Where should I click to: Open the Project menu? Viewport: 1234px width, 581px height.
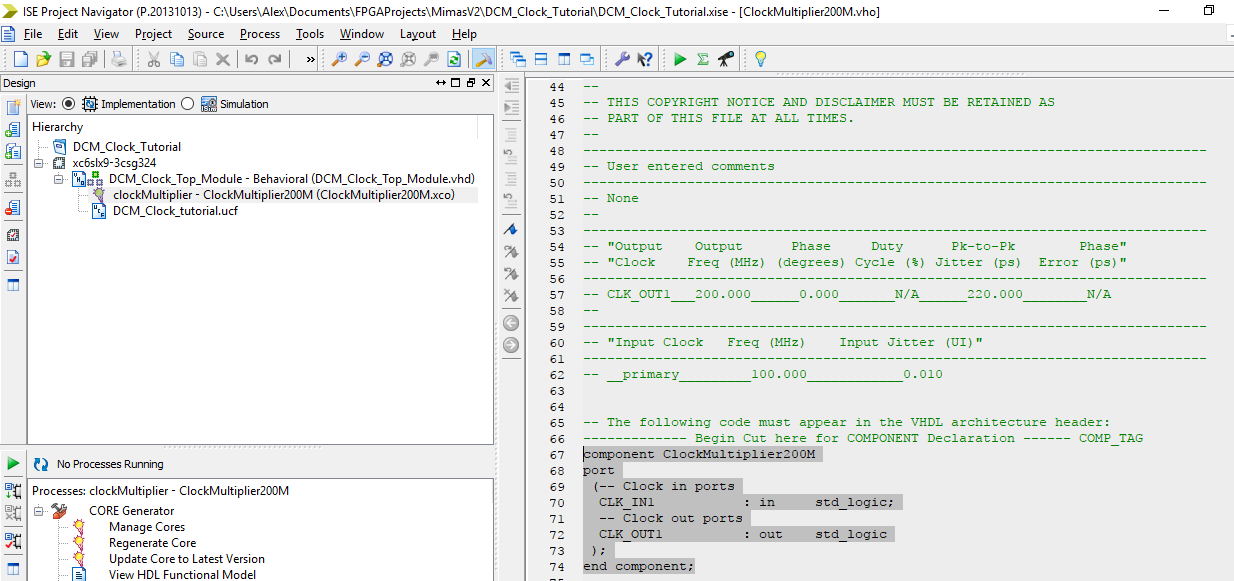[x=153, y=33]
